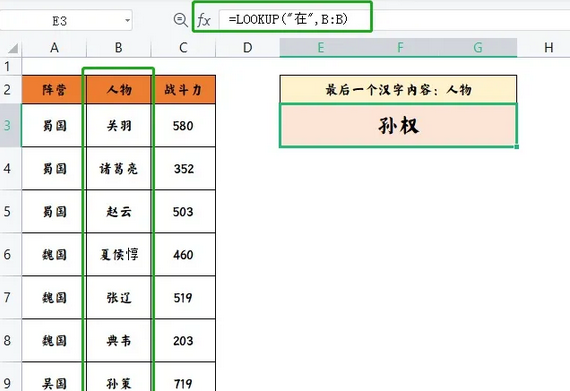Click the value 352 cell
This screenshot has height=391, width=570.
coord(183,168)
